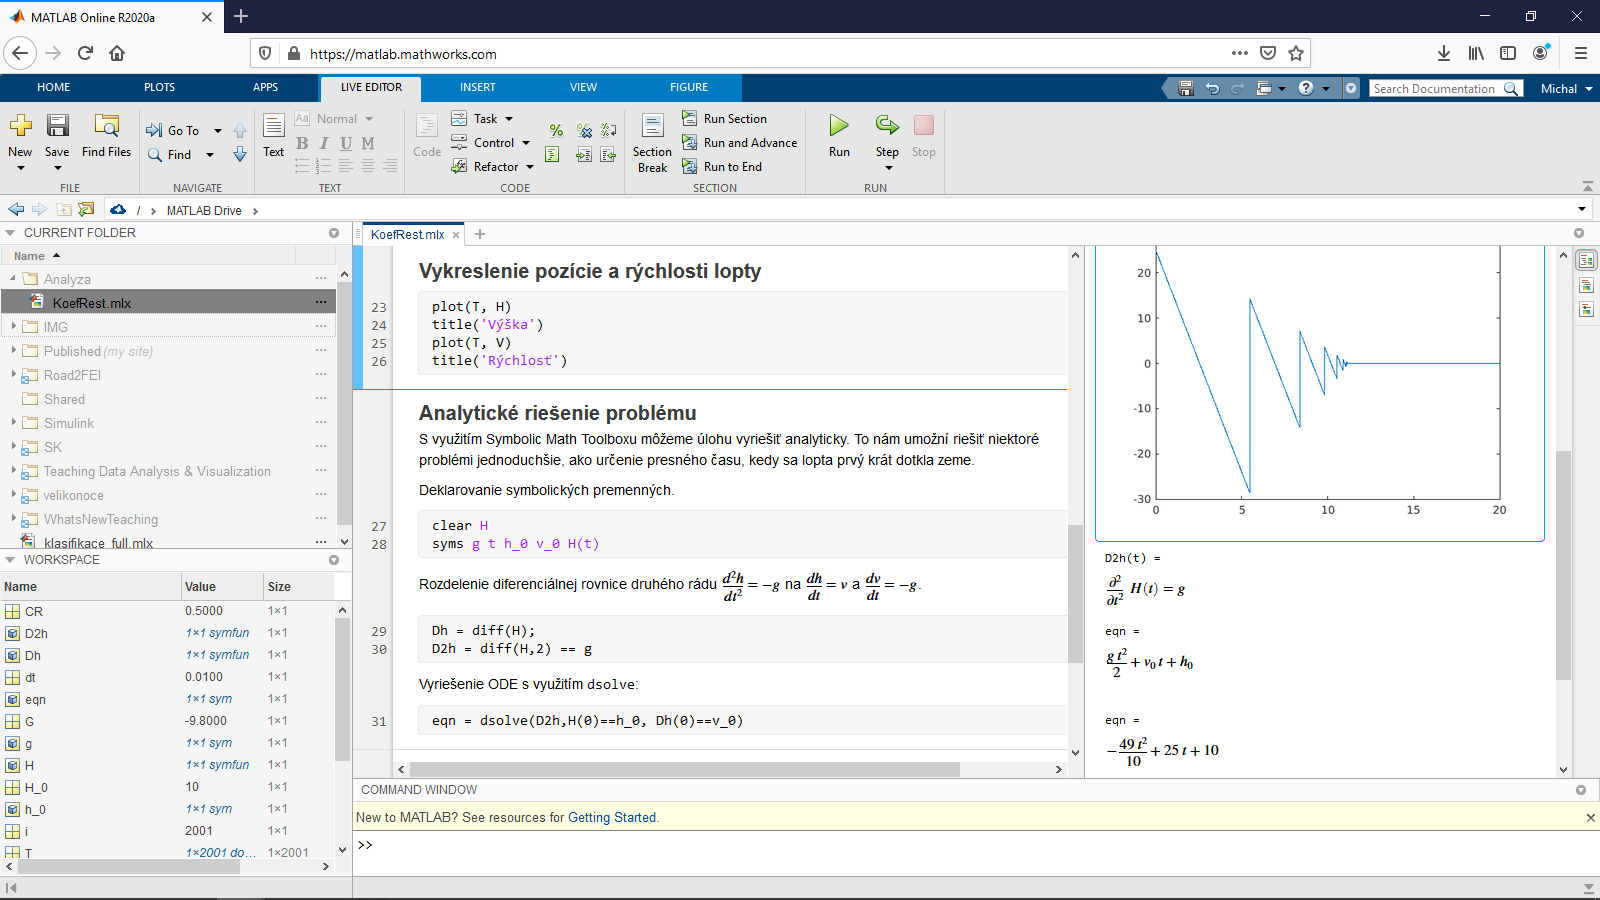The height and width of the screenshot is (900, 1600).
Task: Click the quick access undo icon
Action: 1212,89
